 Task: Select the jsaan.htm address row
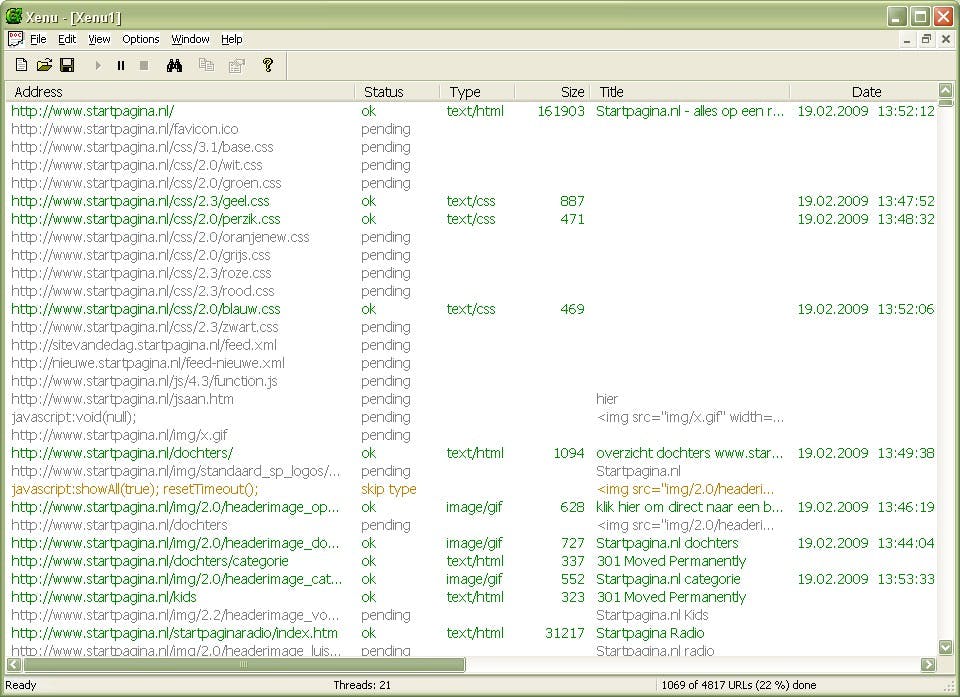click(122, 399)
